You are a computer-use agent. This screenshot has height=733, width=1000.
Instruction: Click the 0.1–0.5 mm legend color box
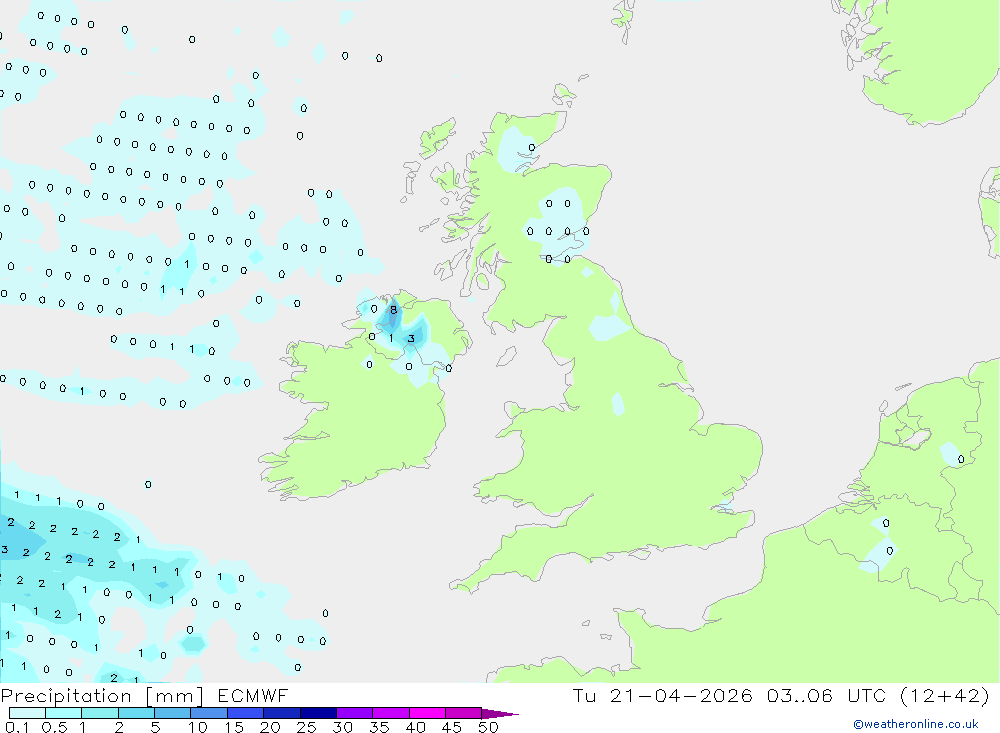coord(27,713)
